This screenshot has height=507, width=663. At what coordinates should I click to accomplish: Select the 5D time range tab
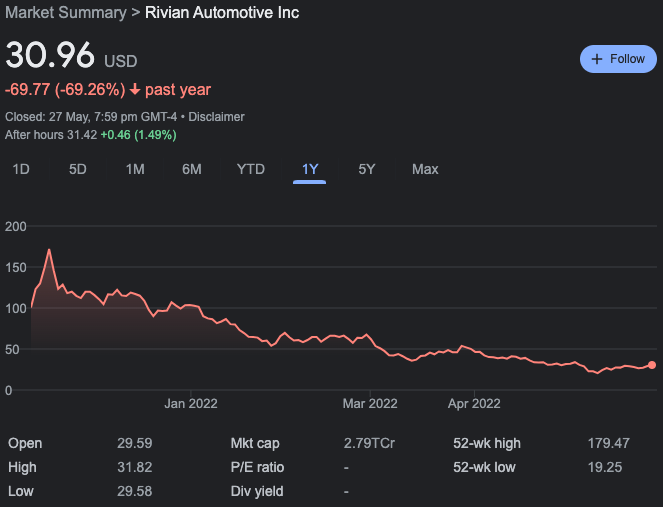pos(78,169)
